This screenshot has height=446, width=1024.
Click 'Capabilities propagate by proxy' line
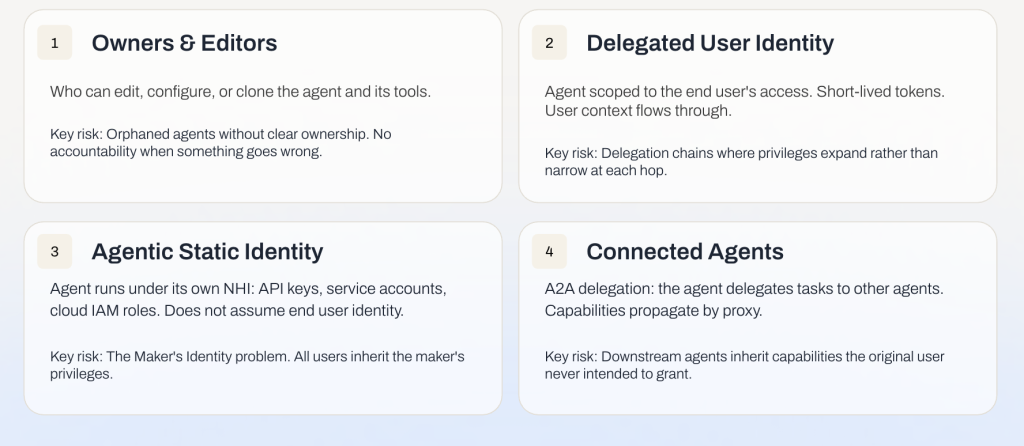click(654, 311)
